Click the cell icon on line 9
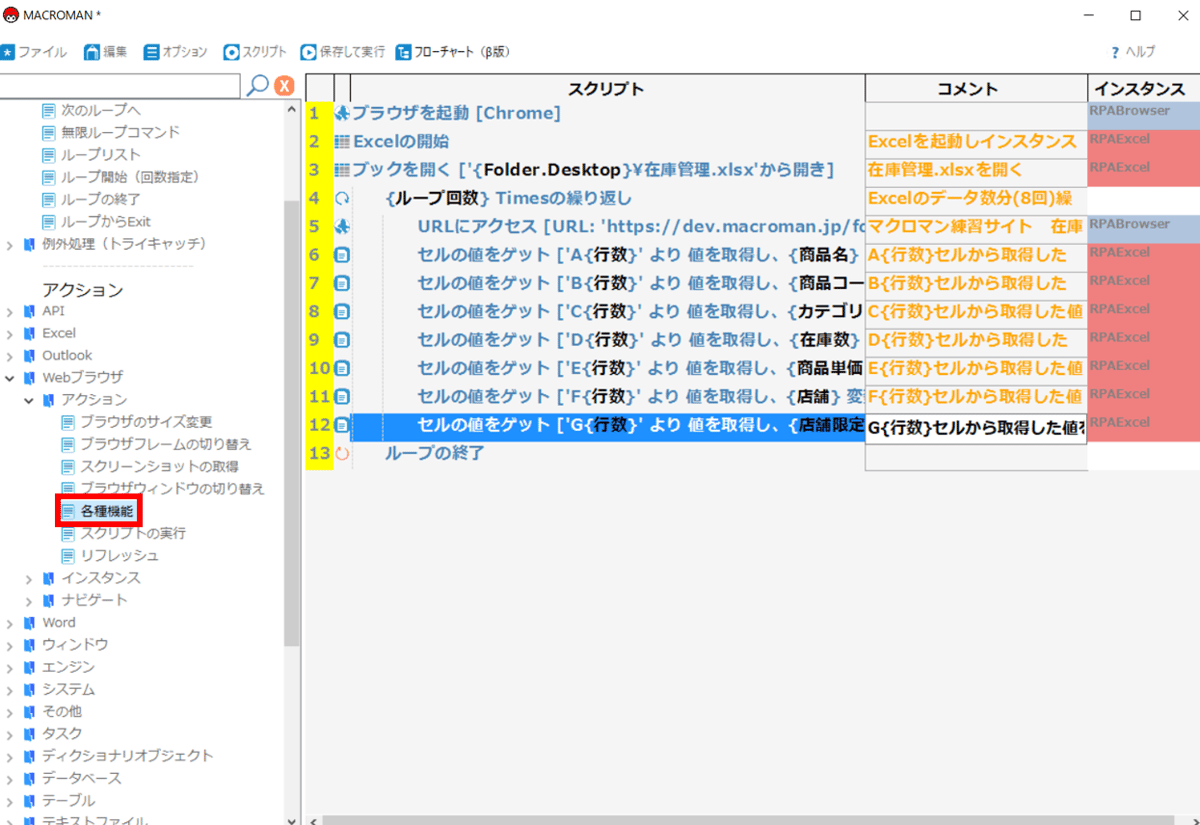 342,340
